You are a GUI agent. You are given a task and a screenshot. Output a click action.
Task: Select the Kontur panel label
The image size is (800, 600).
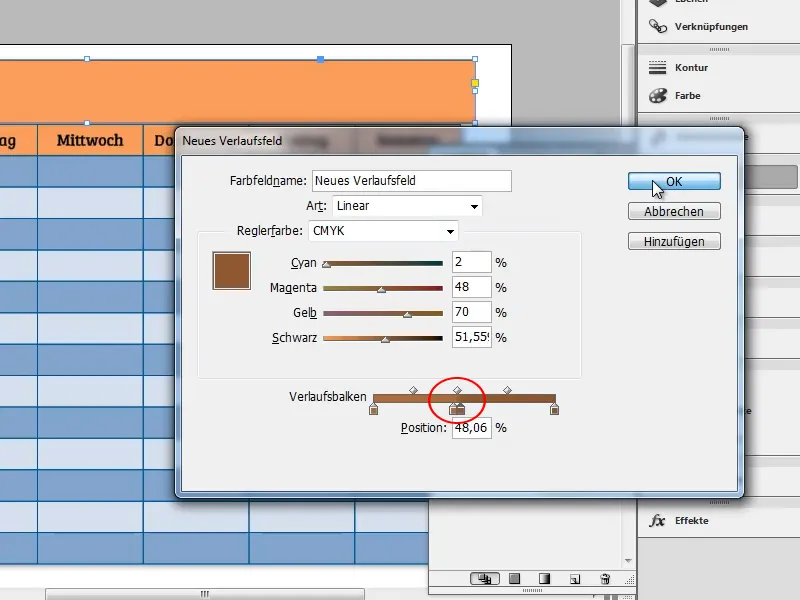click(691, 67)
